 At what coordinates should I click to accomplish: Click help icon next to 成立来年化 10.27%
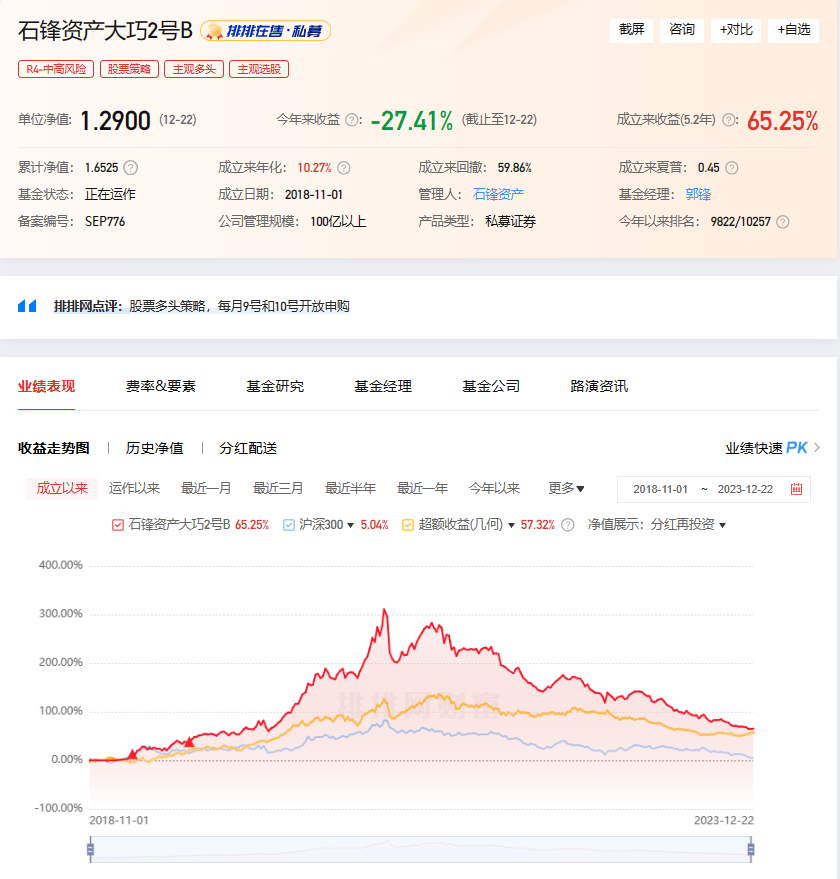344,168
